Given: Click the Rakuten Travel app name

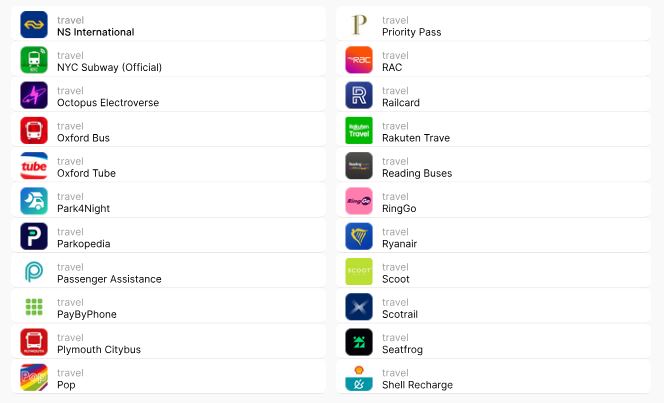Looking at the screenshot, I should pos(415,138).
